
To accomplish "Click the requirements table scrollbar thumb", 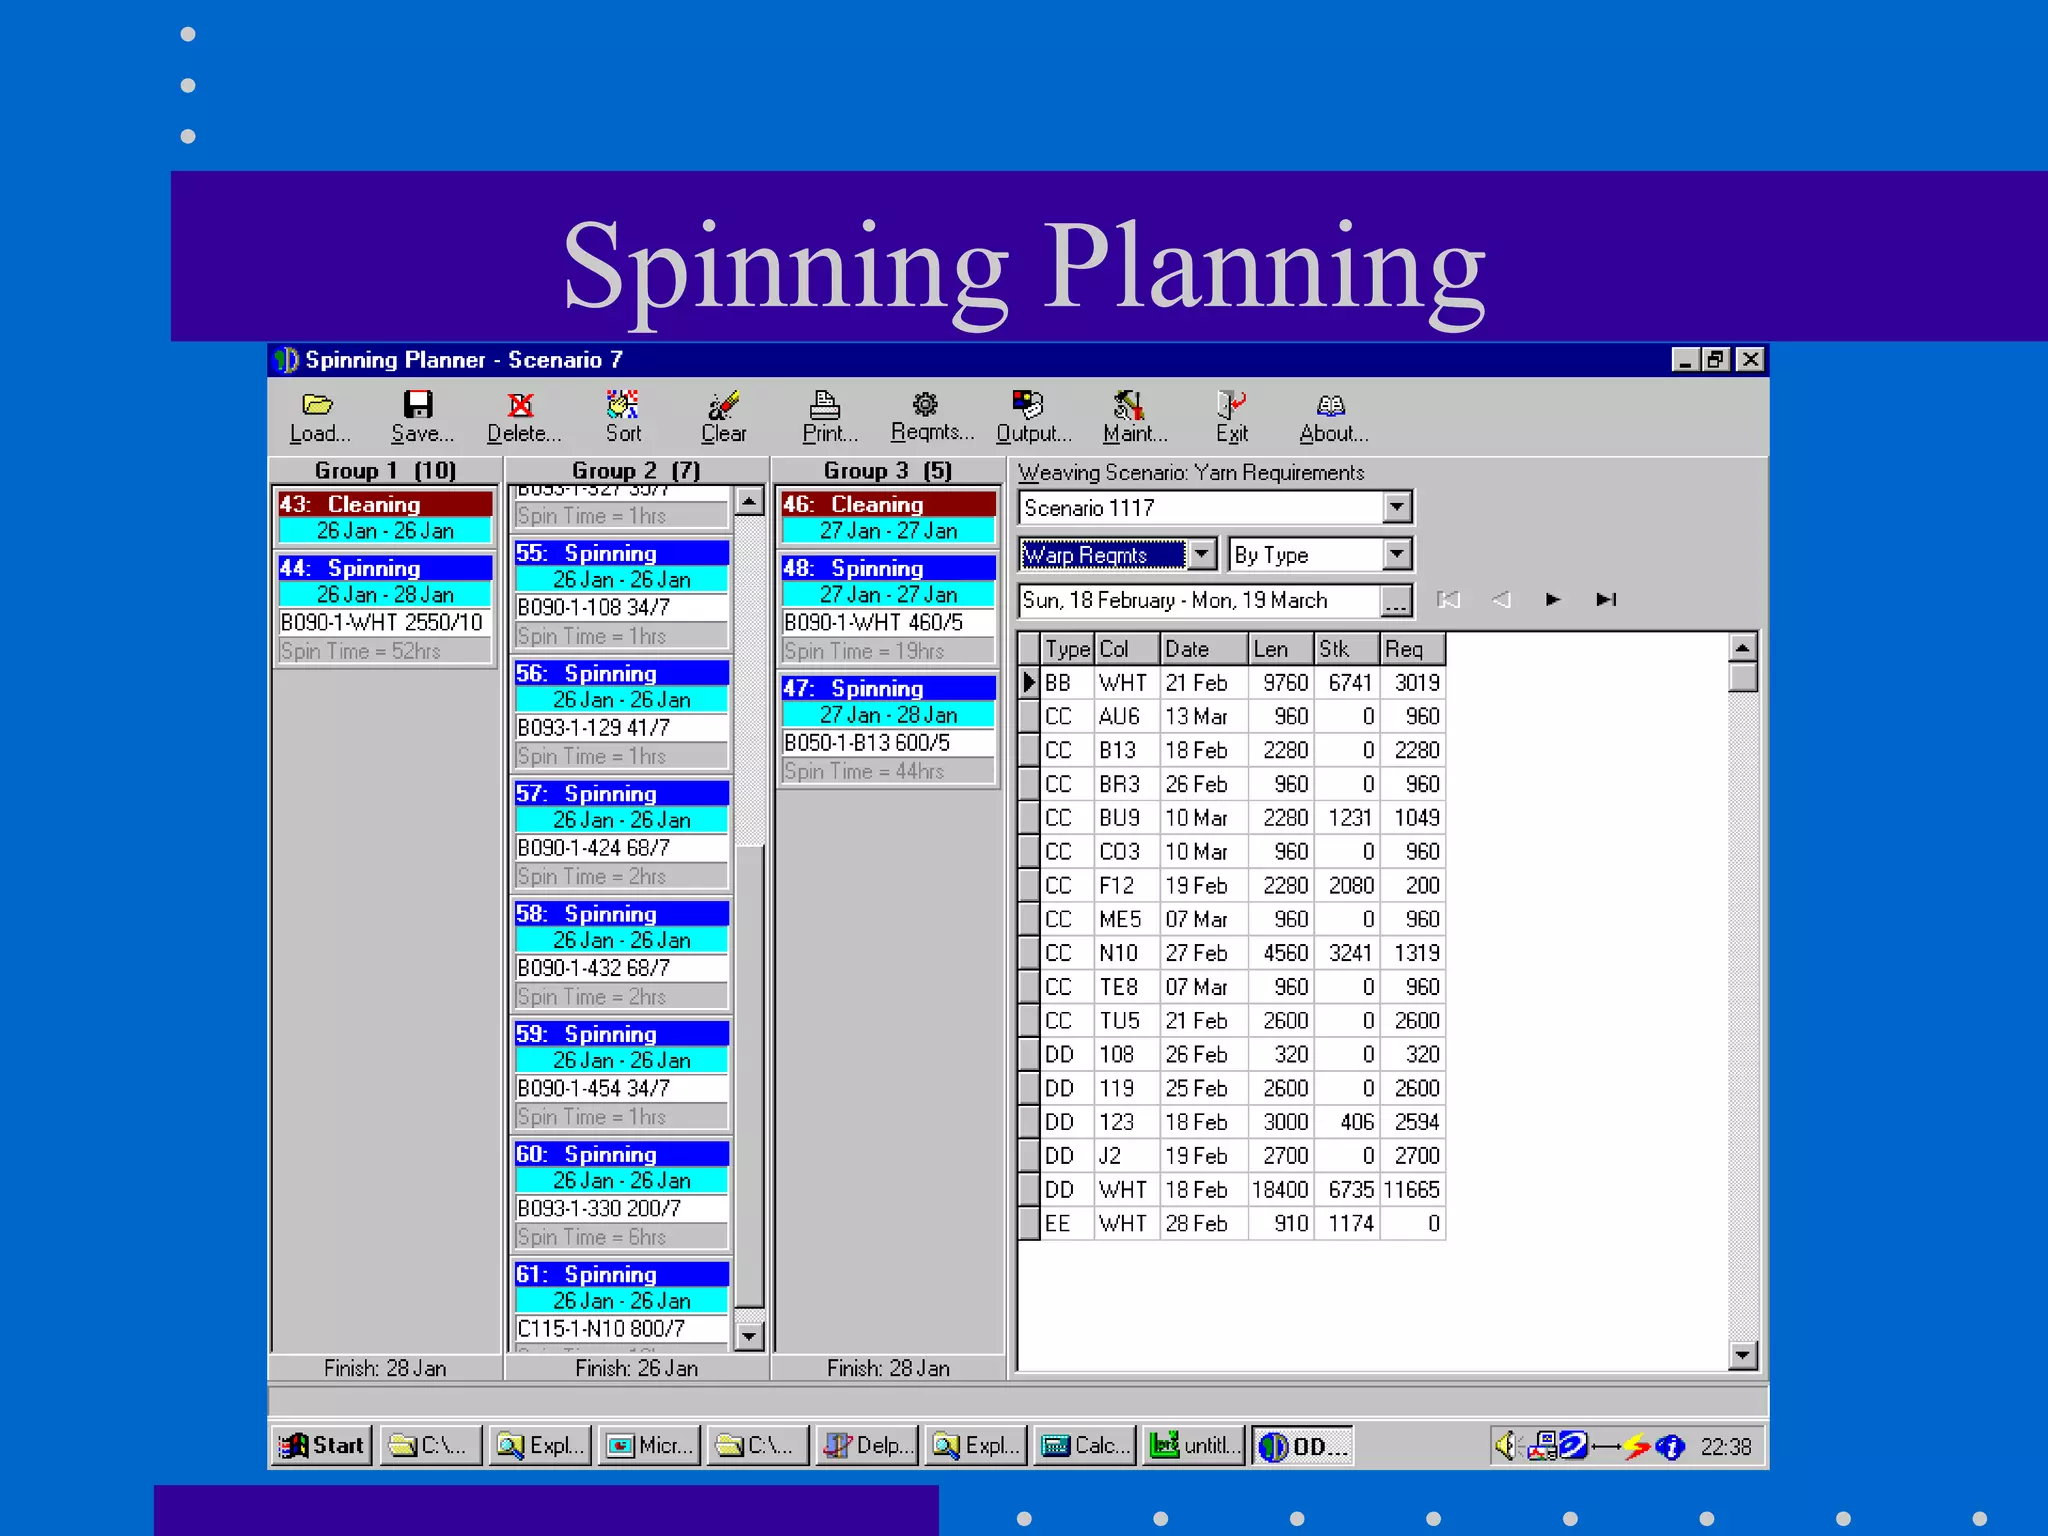I will pos(1743,677).
